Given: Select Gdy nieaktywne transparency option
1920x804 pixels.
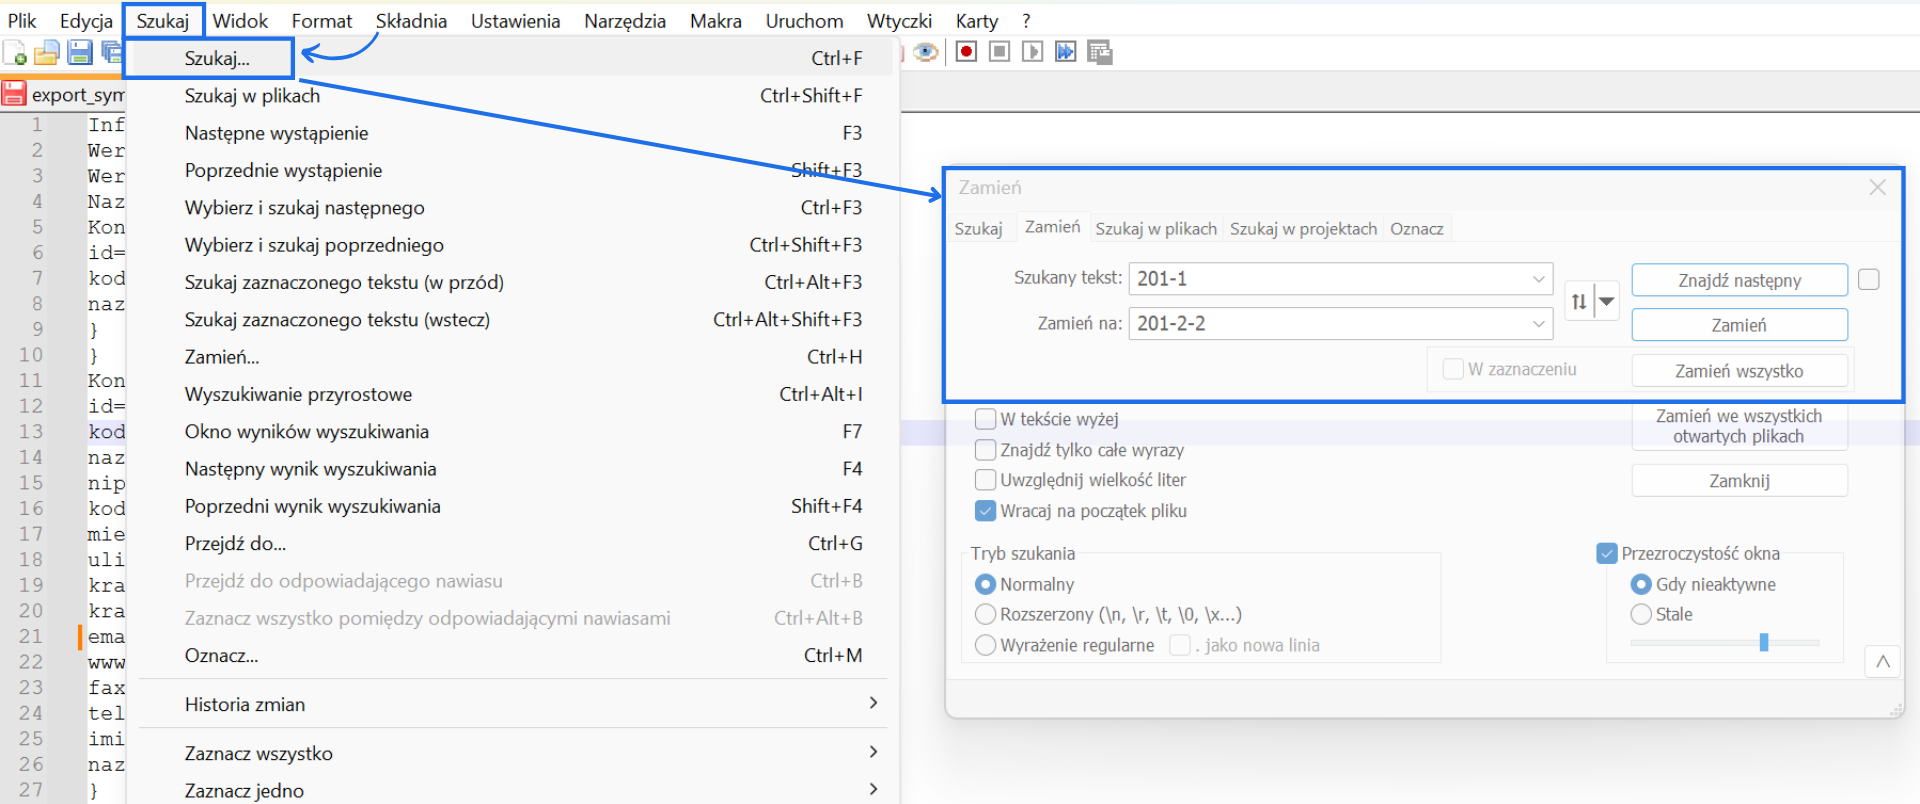Looking at the screenshot, I should 1641,584.
